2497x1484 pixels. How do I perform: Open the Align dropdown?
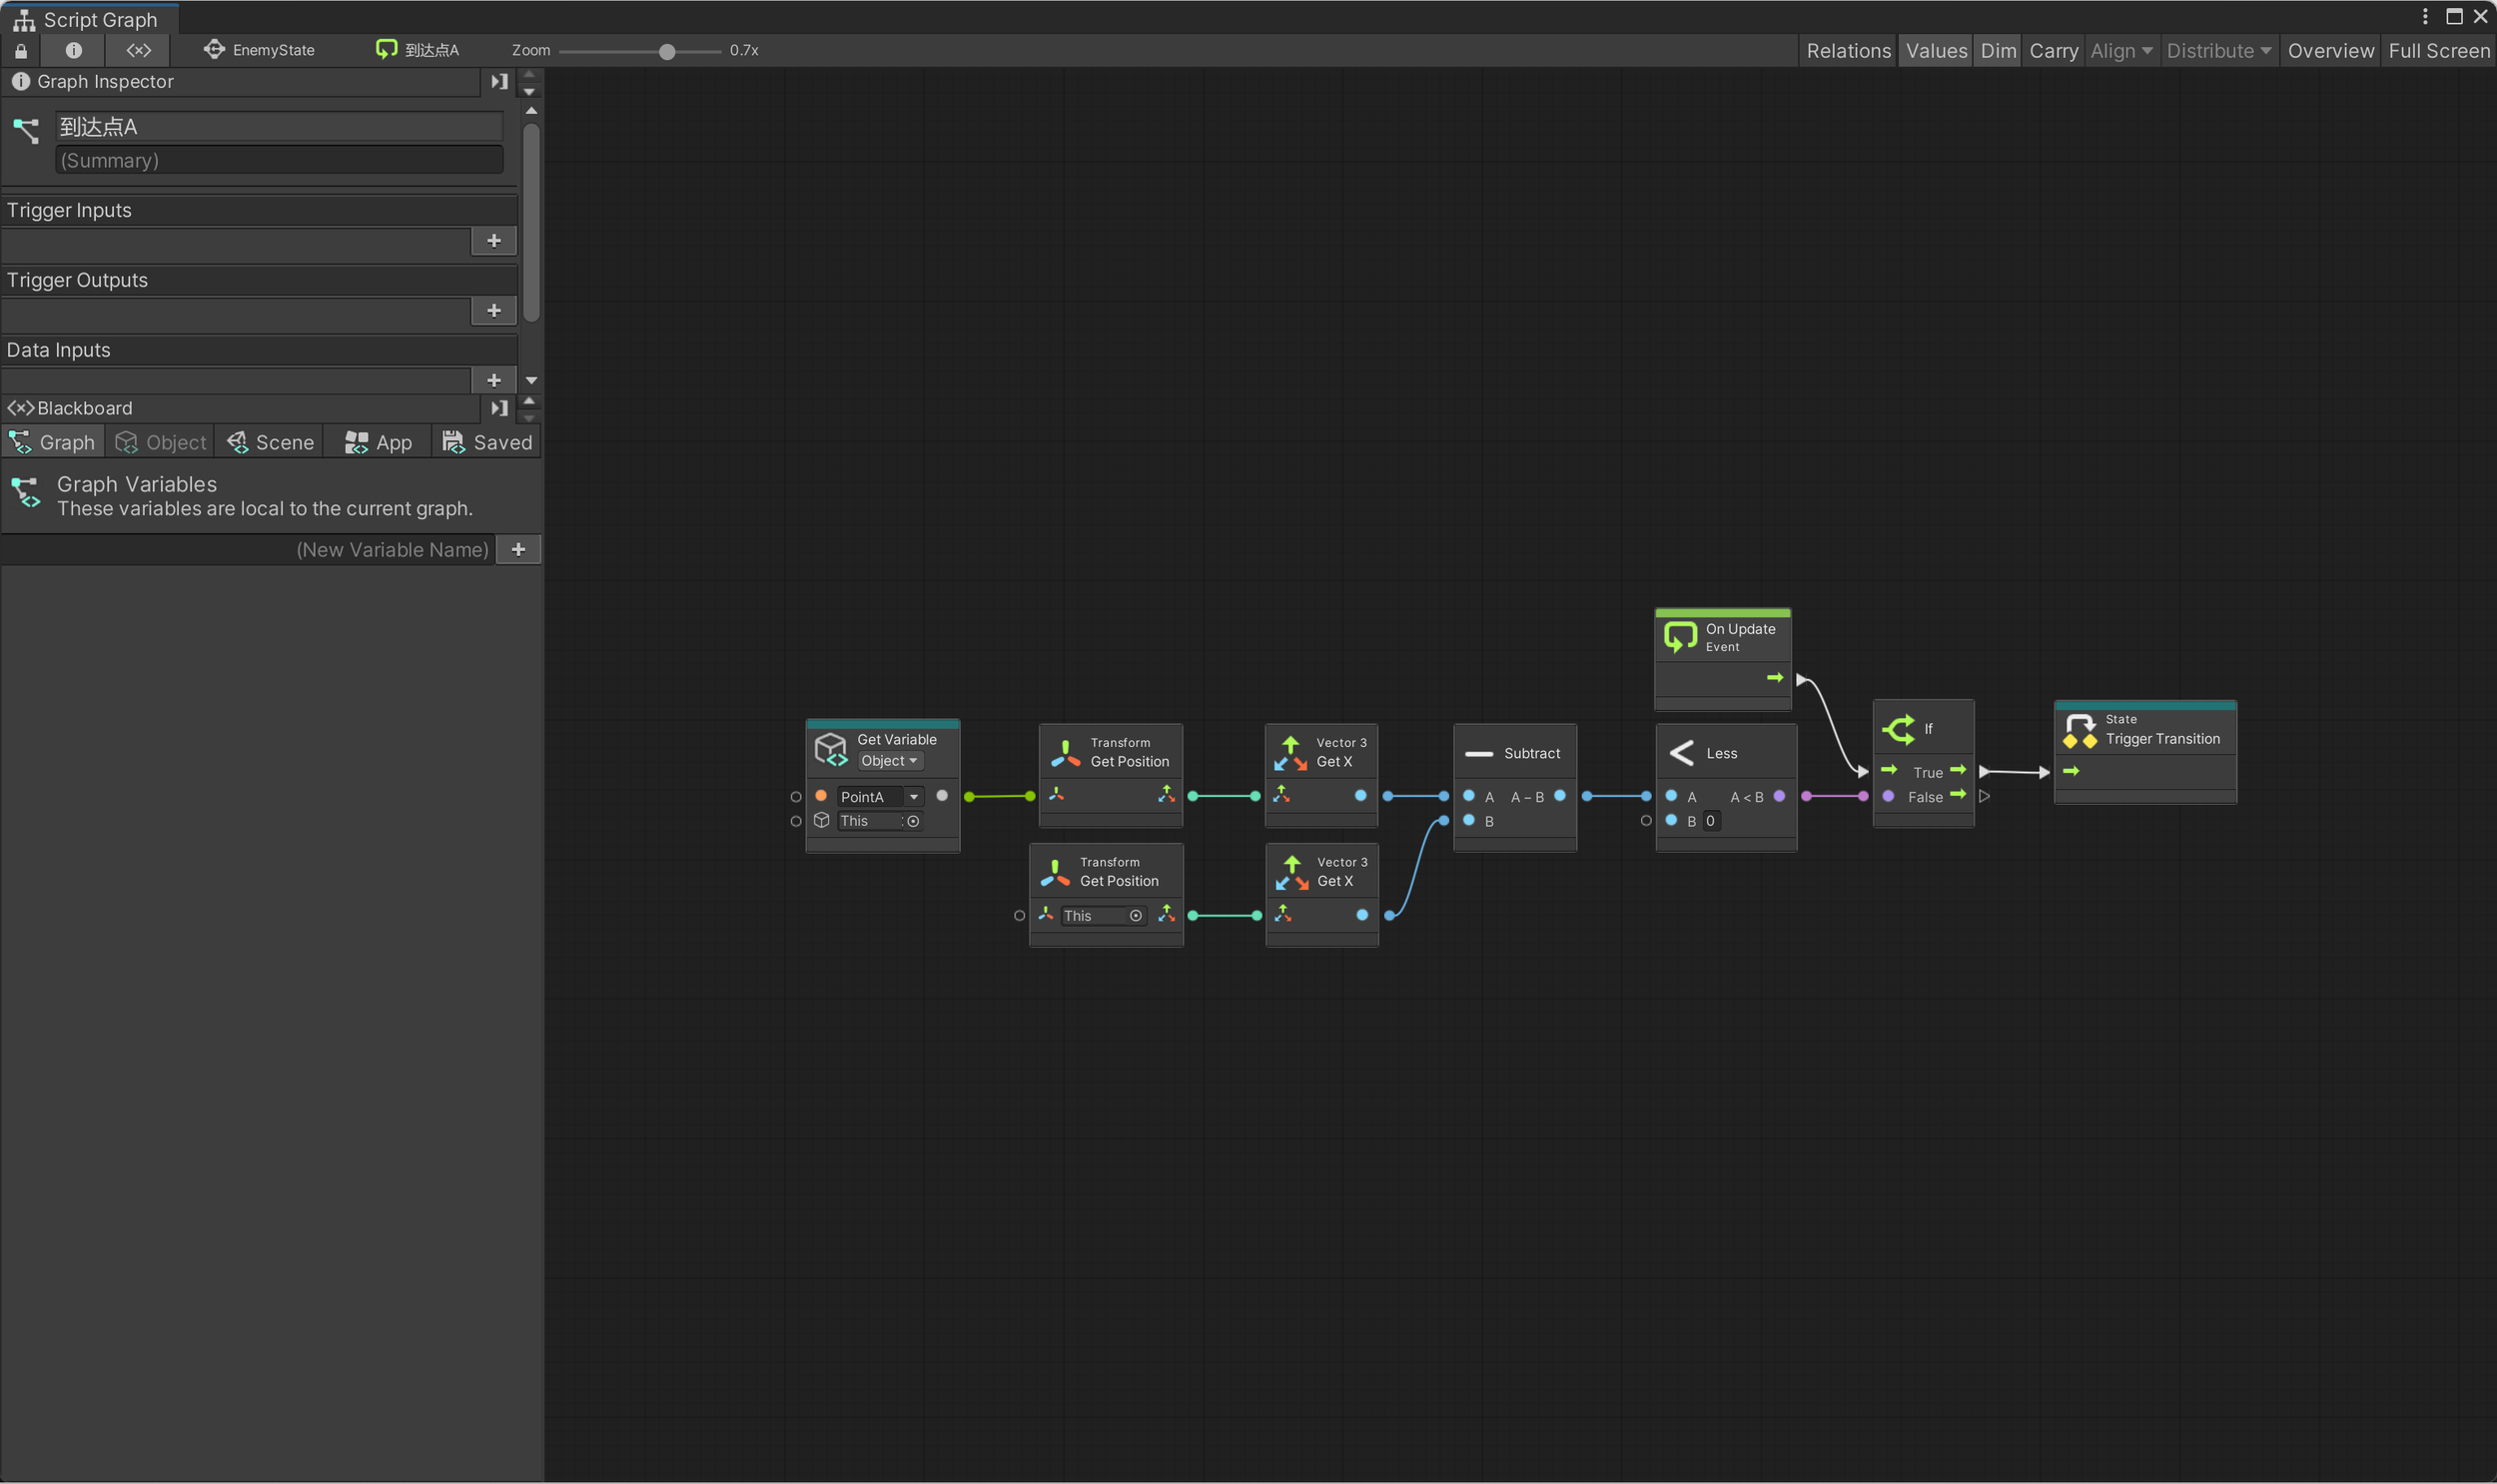point(2121,51)
